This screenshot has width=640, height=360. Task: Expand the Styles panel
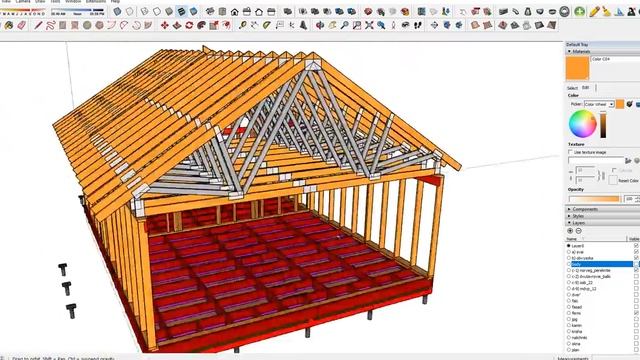569,216
